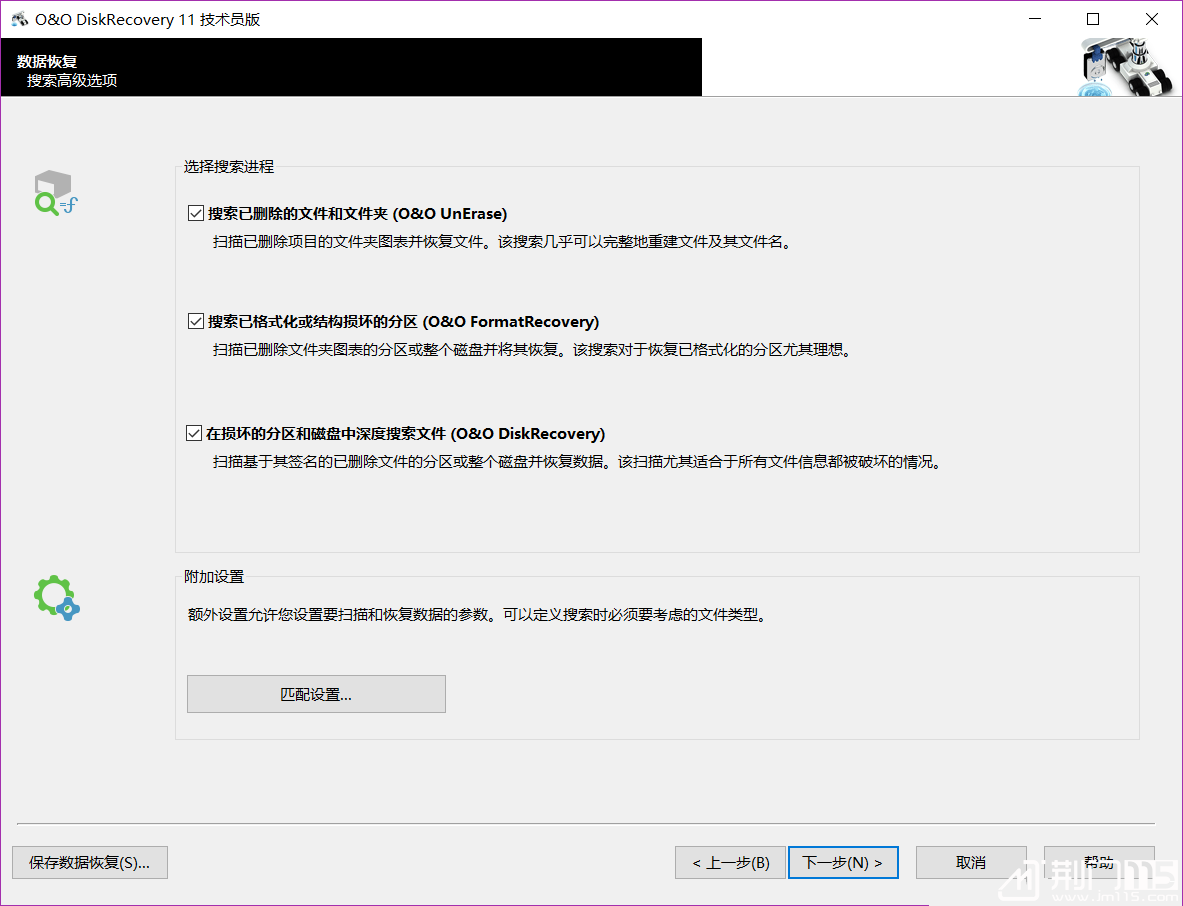
Task: Maximize the O&O DiskRecovery window
Action: [x=1092, y=19]
